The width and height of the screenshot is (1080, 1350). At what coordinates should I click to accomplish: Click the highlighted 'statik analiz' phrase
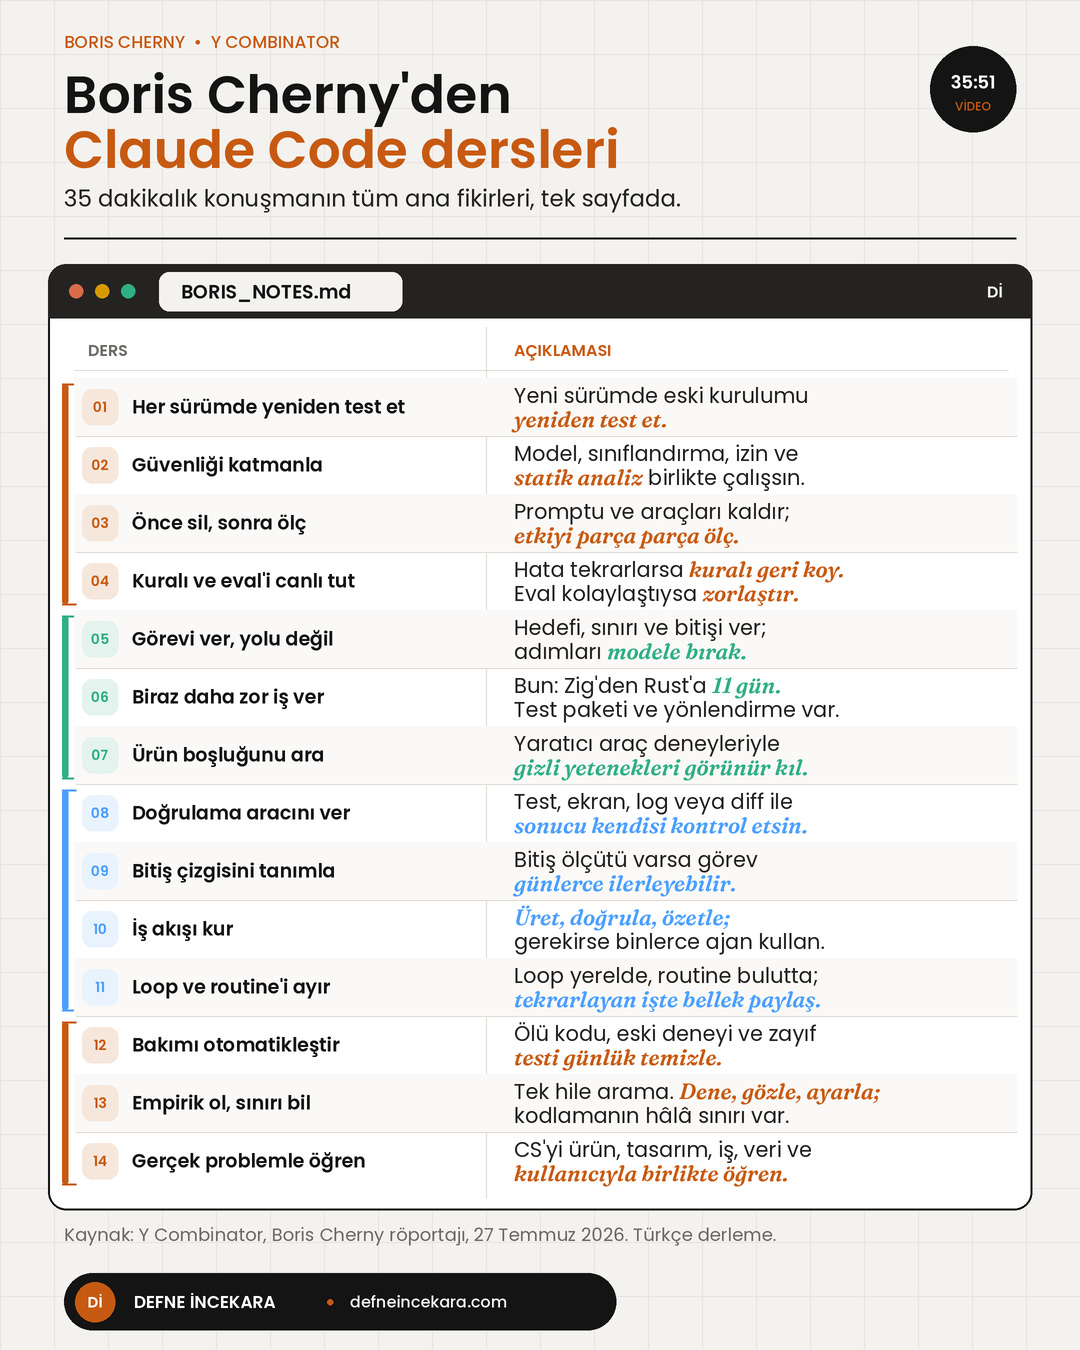[x=578, y=479]
